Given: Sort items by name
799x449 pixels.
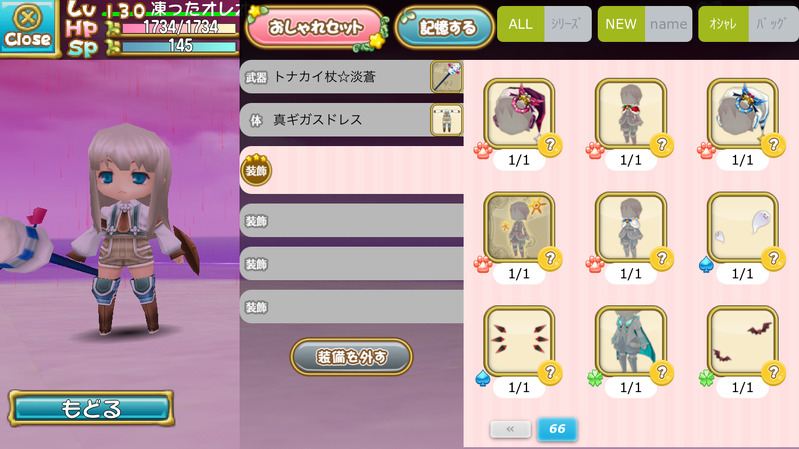Looking at the screenshot, I should point(668,24).
